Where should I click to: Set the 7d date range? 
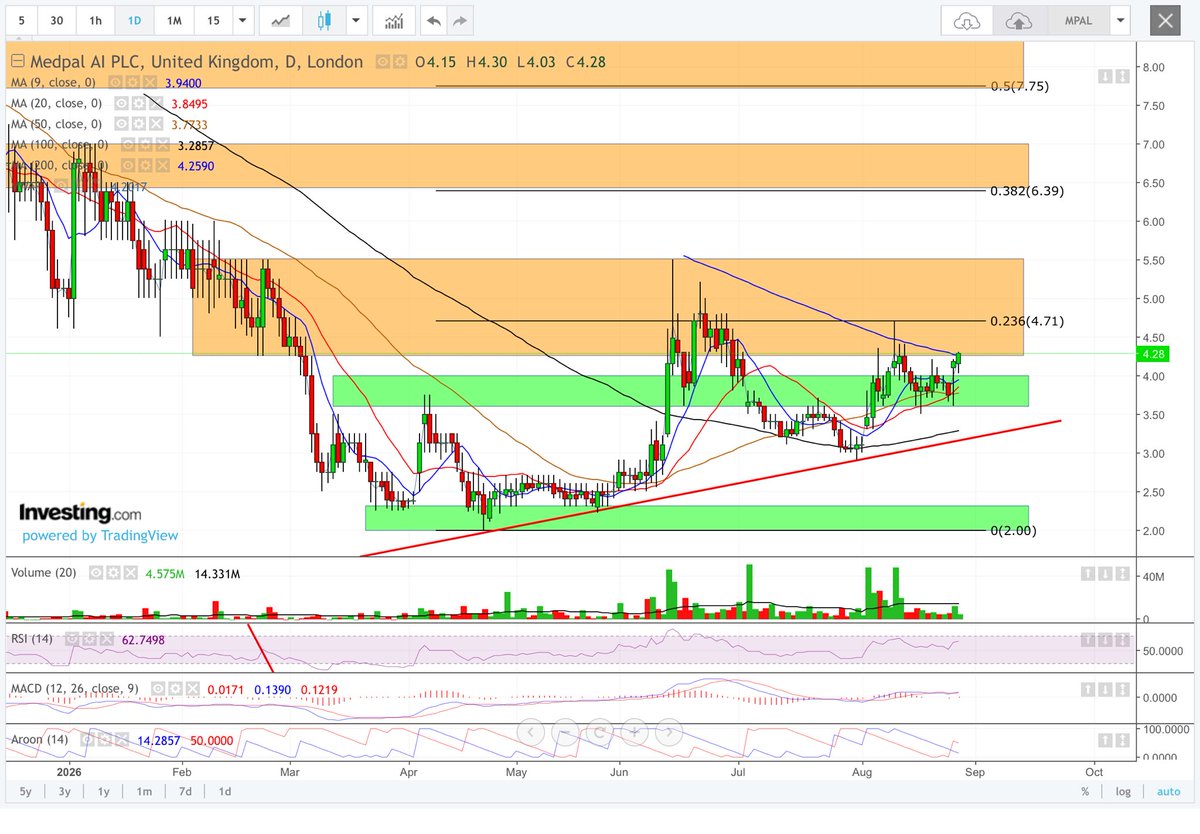[x=185, y=792]
